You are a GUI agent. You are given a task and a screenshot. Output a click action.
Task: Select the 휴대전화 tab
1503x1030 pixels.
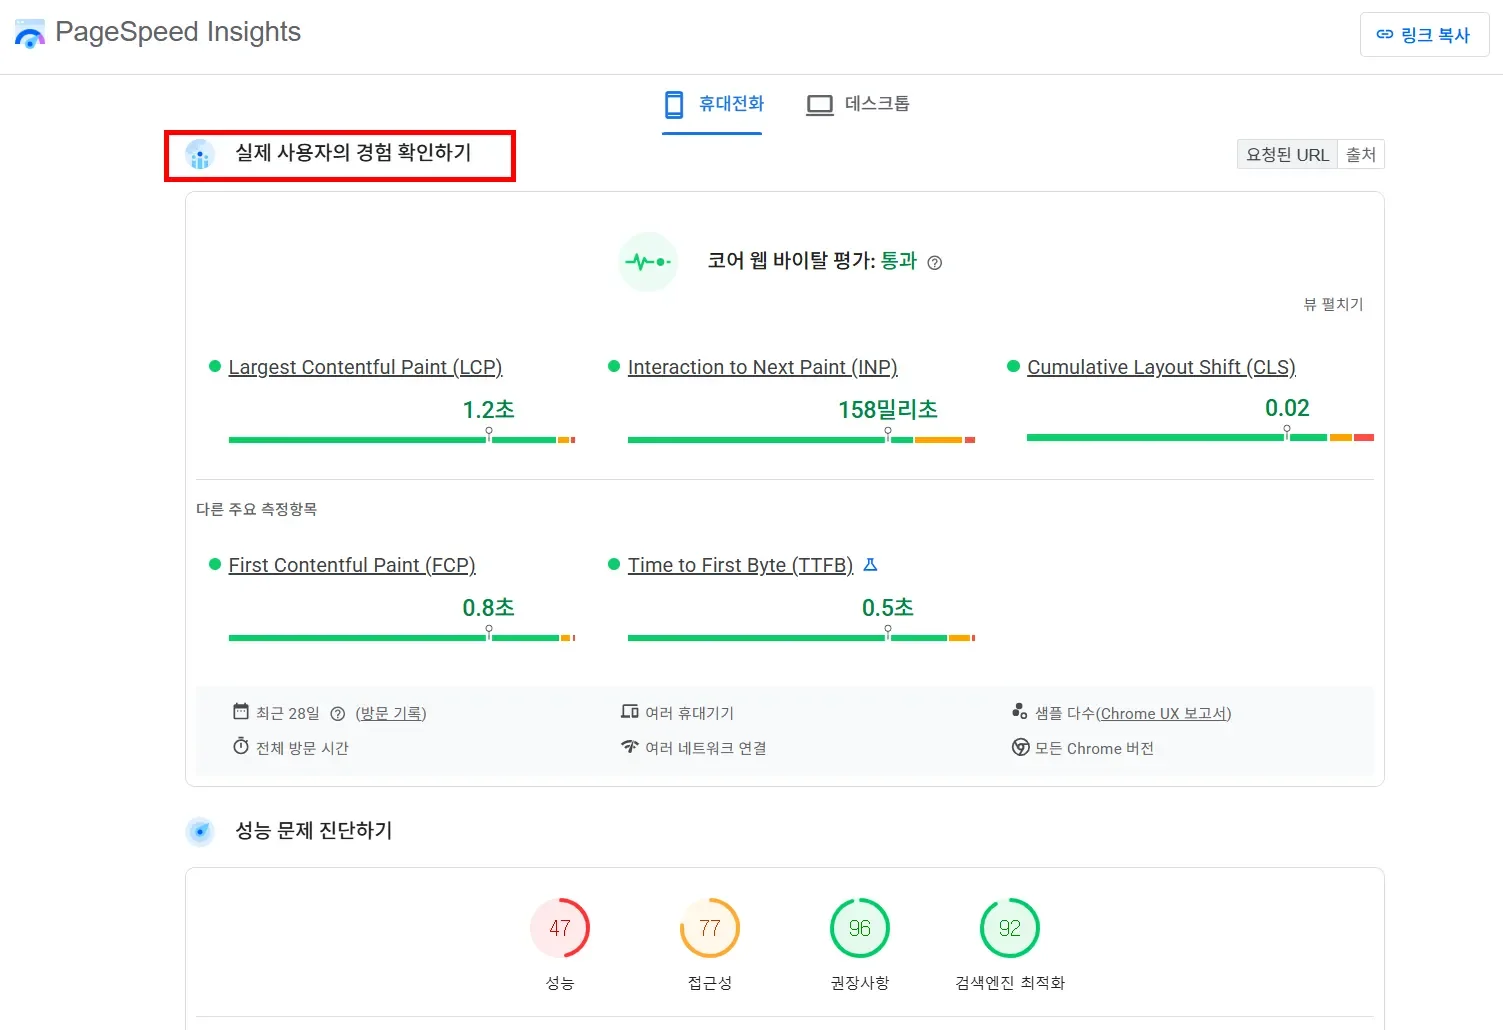712,104
